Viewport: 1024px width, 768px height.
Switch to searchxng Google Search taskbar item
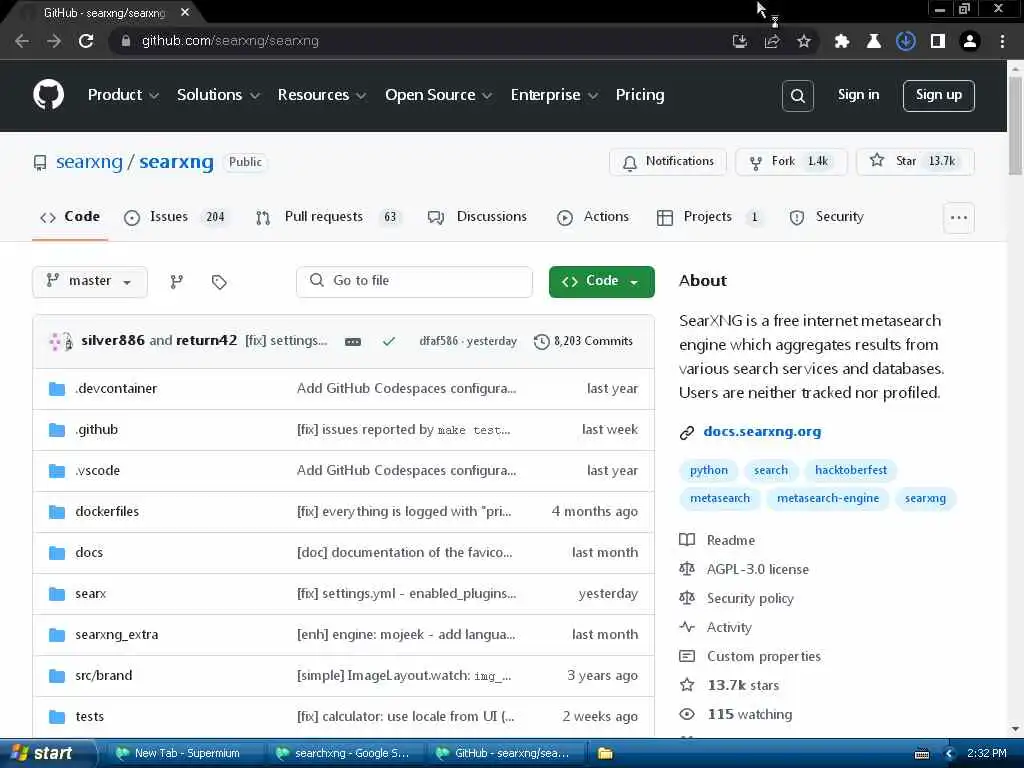click(344, 754)
